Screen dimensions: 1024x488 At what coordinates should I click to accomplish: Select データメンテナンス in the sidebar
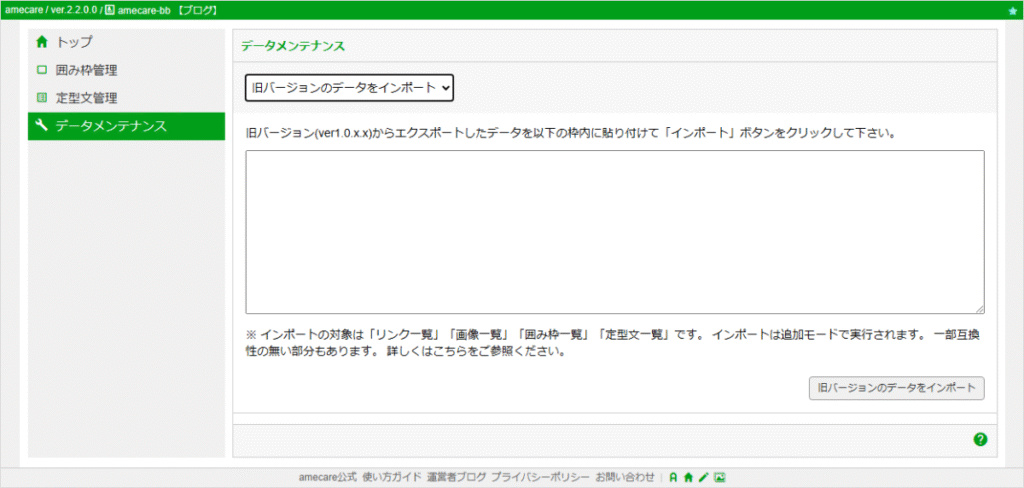tap(126, 126)
